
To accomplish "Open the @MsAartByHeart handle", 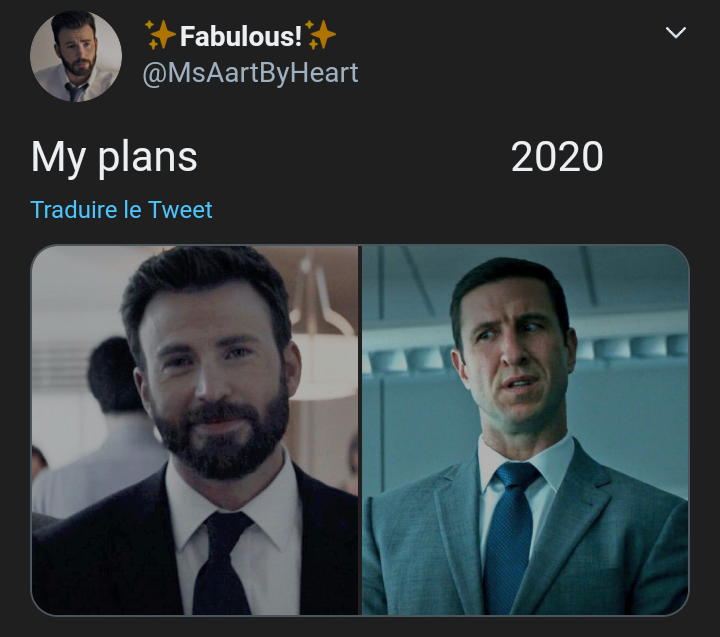I will click(251, 73).
